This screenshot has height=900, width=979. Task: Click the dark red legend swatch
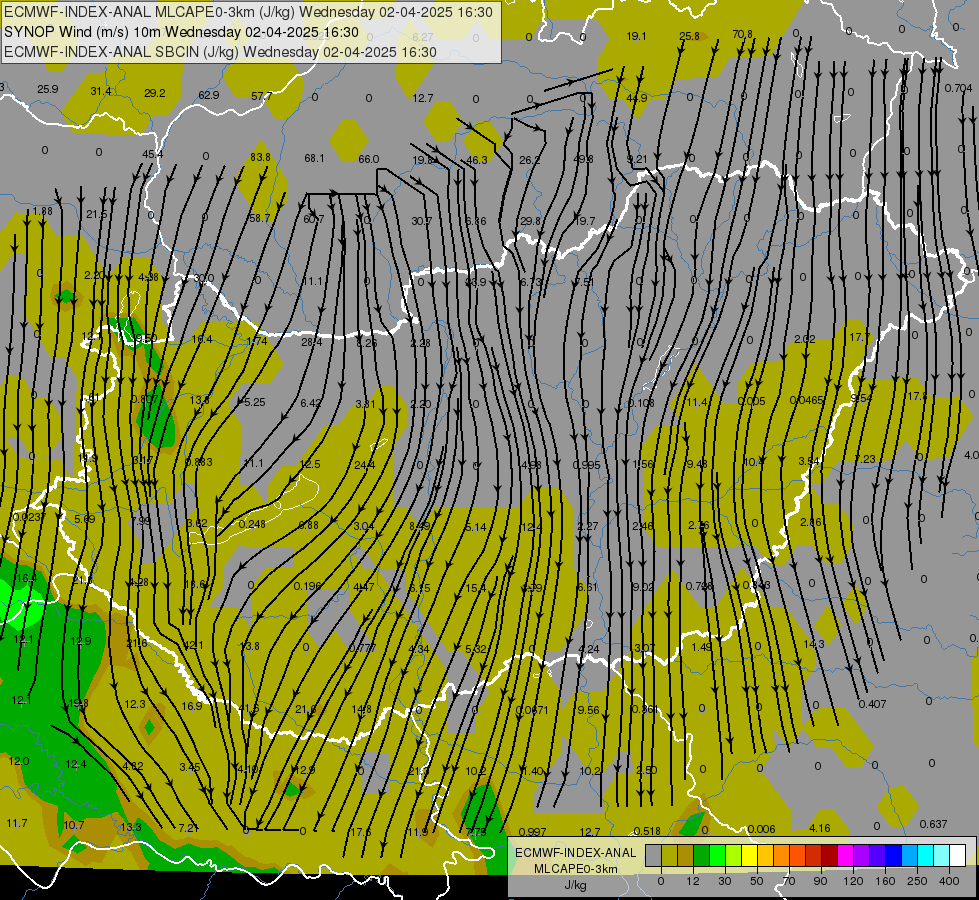[829, 856]
